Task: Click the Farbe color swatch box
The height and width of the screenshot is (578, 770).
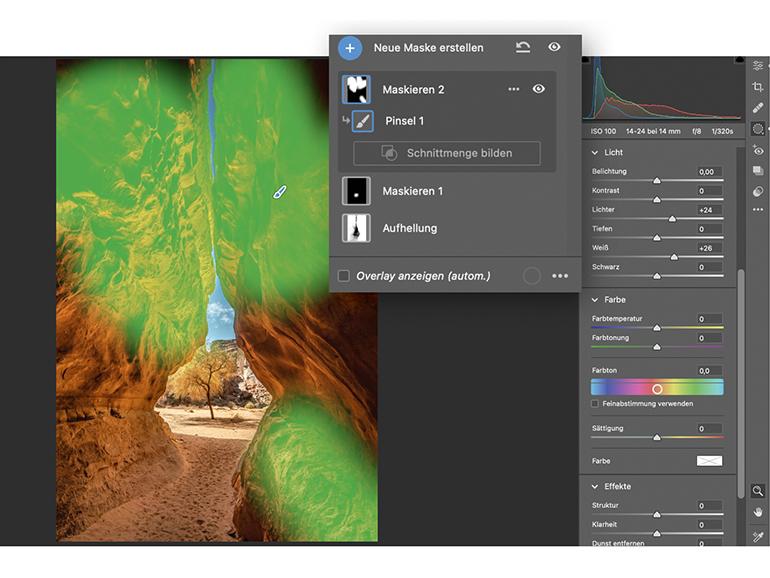Action: tap(709, 461)
